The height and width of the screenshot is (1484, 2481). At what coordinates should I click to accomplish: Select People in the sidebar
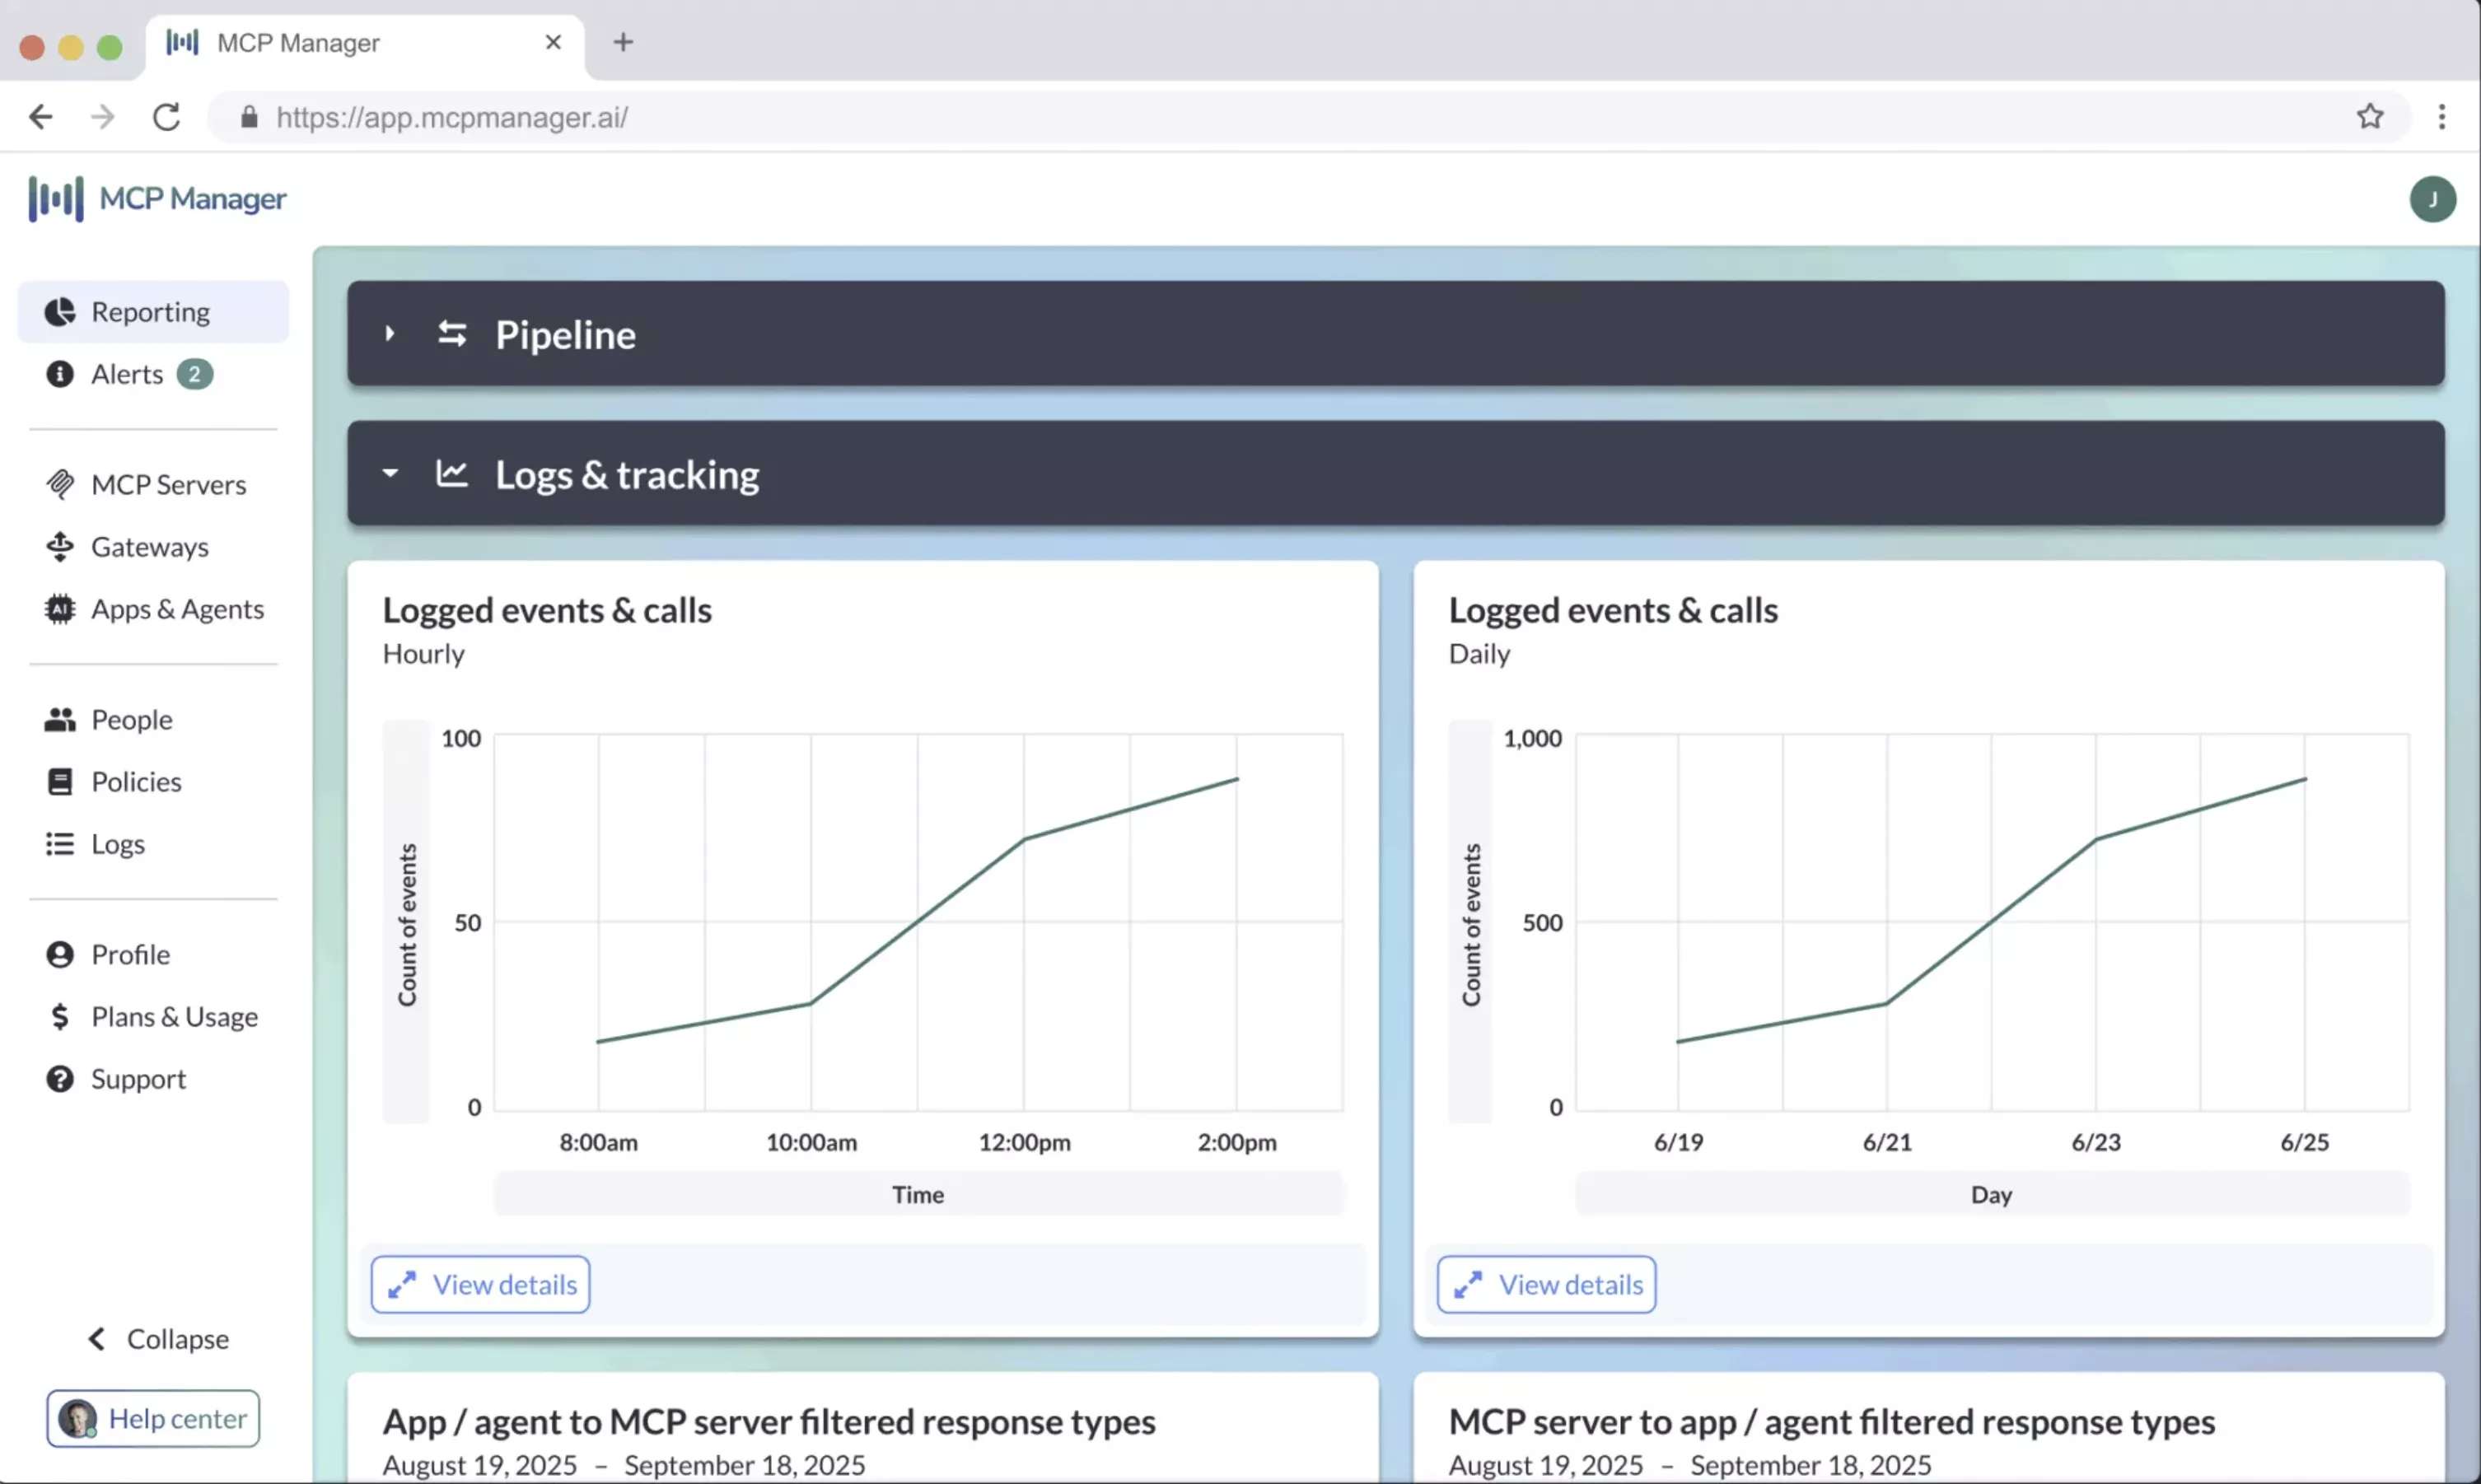pos(60,718)
